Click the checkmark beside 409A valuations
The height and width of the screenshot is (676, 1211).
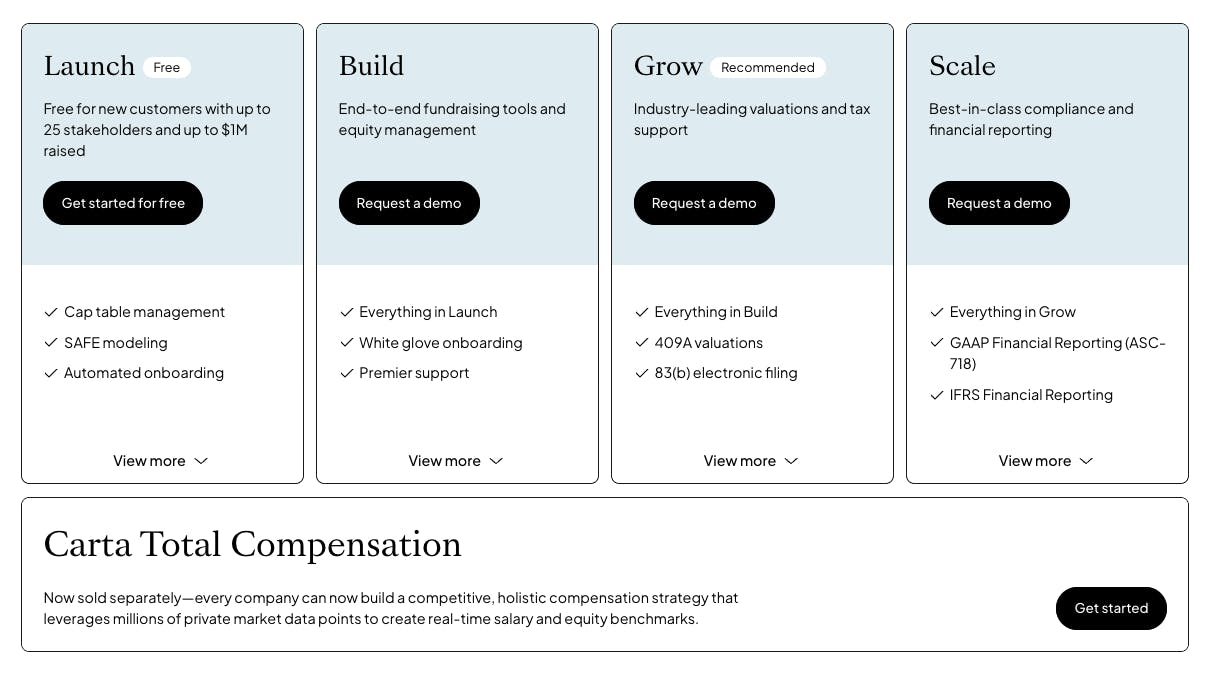(x=641, y=343)
